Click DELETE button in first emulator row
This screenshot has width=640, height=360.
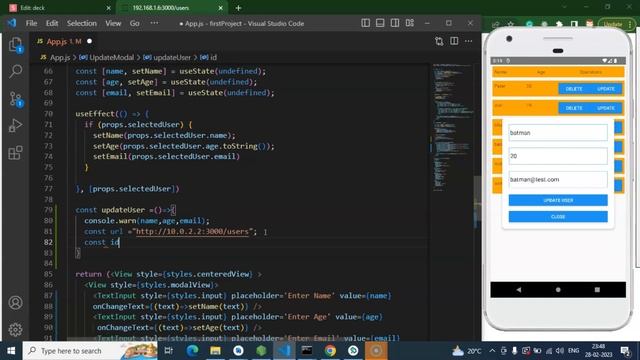[574, 89]
